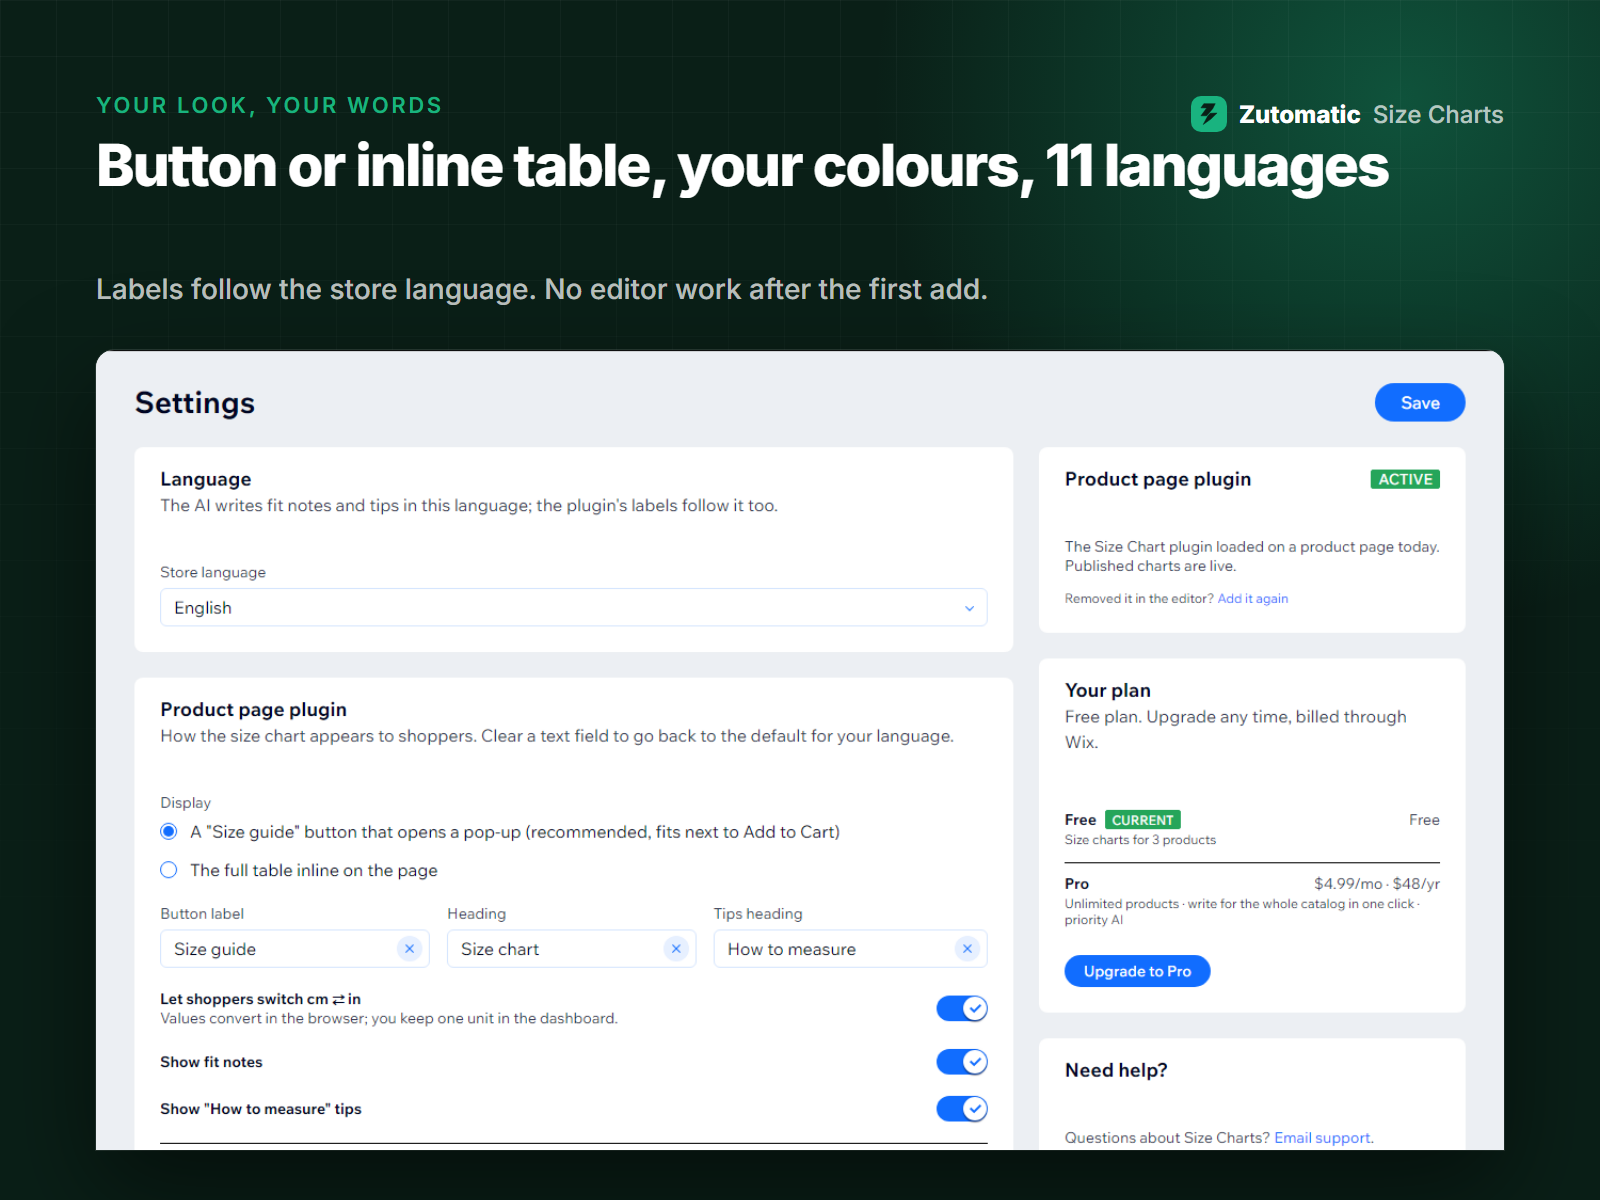Edit the Button label text field
The image size is (1600, 1200).
tap(280, 949)
